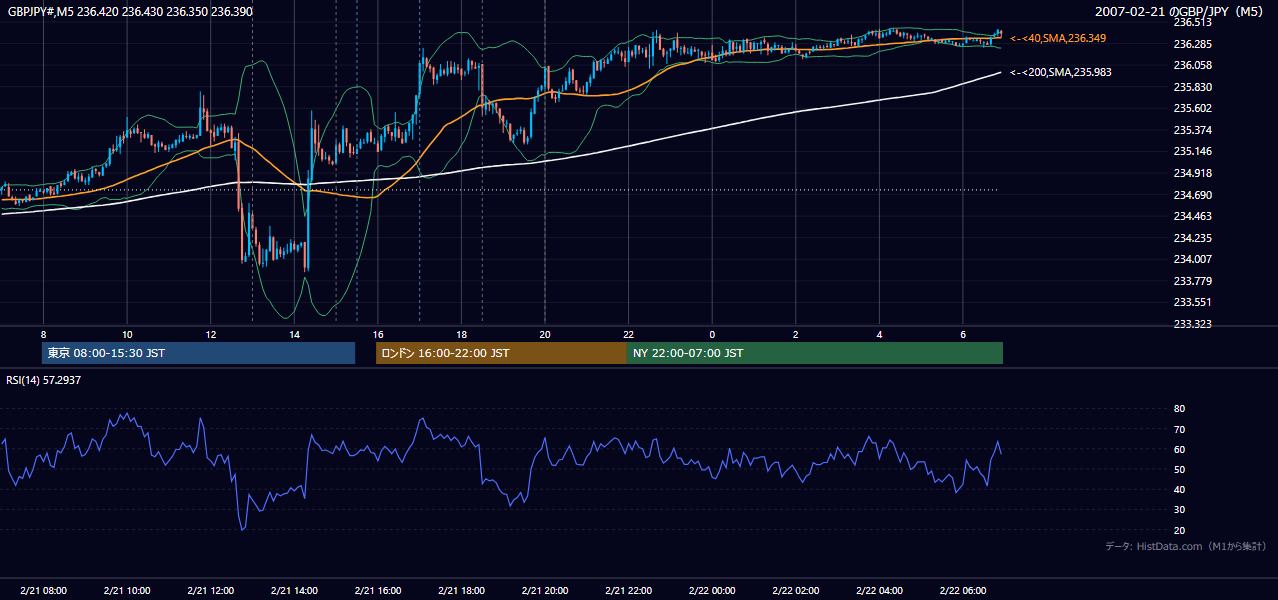Click the 234.007 price axis label
This screenshot has height=600, width=1278.
[1192, 259]
